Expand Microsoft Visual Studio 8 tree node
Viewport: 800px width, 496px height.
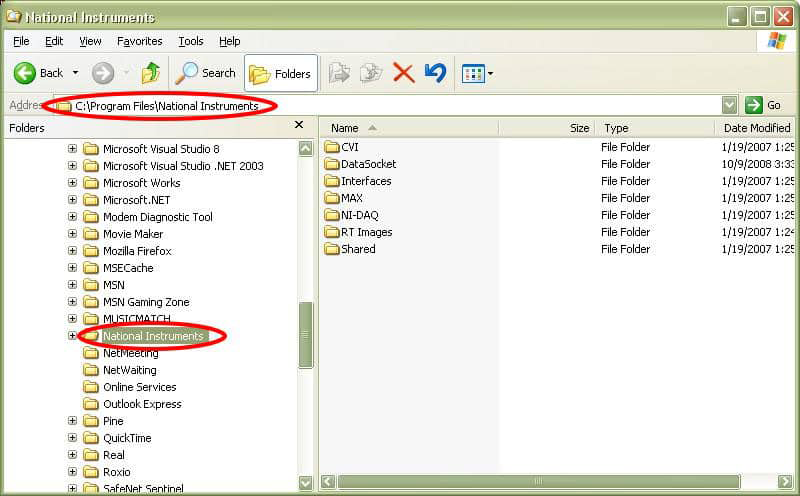click(x=72, y=148)
